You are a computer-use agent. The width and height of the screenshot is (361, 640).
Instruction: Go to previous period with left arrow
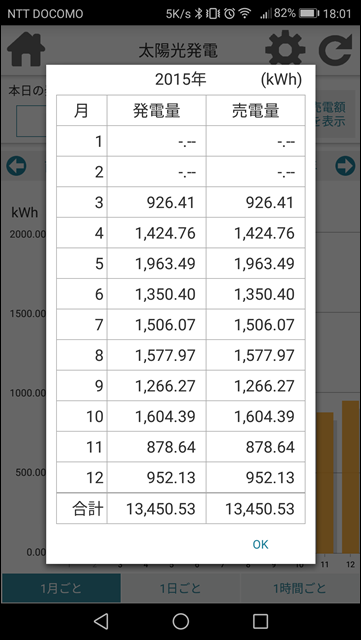click(16, 166)
